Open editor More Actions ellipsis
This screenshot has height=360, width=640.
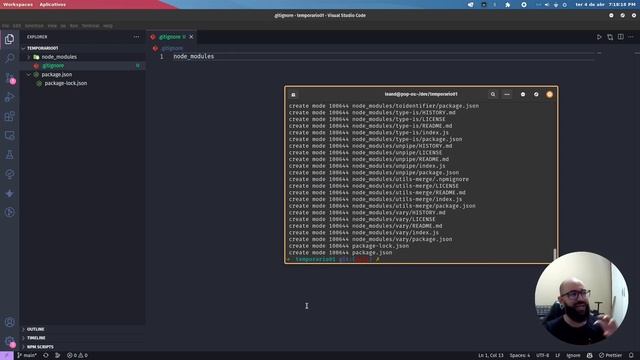631,37
